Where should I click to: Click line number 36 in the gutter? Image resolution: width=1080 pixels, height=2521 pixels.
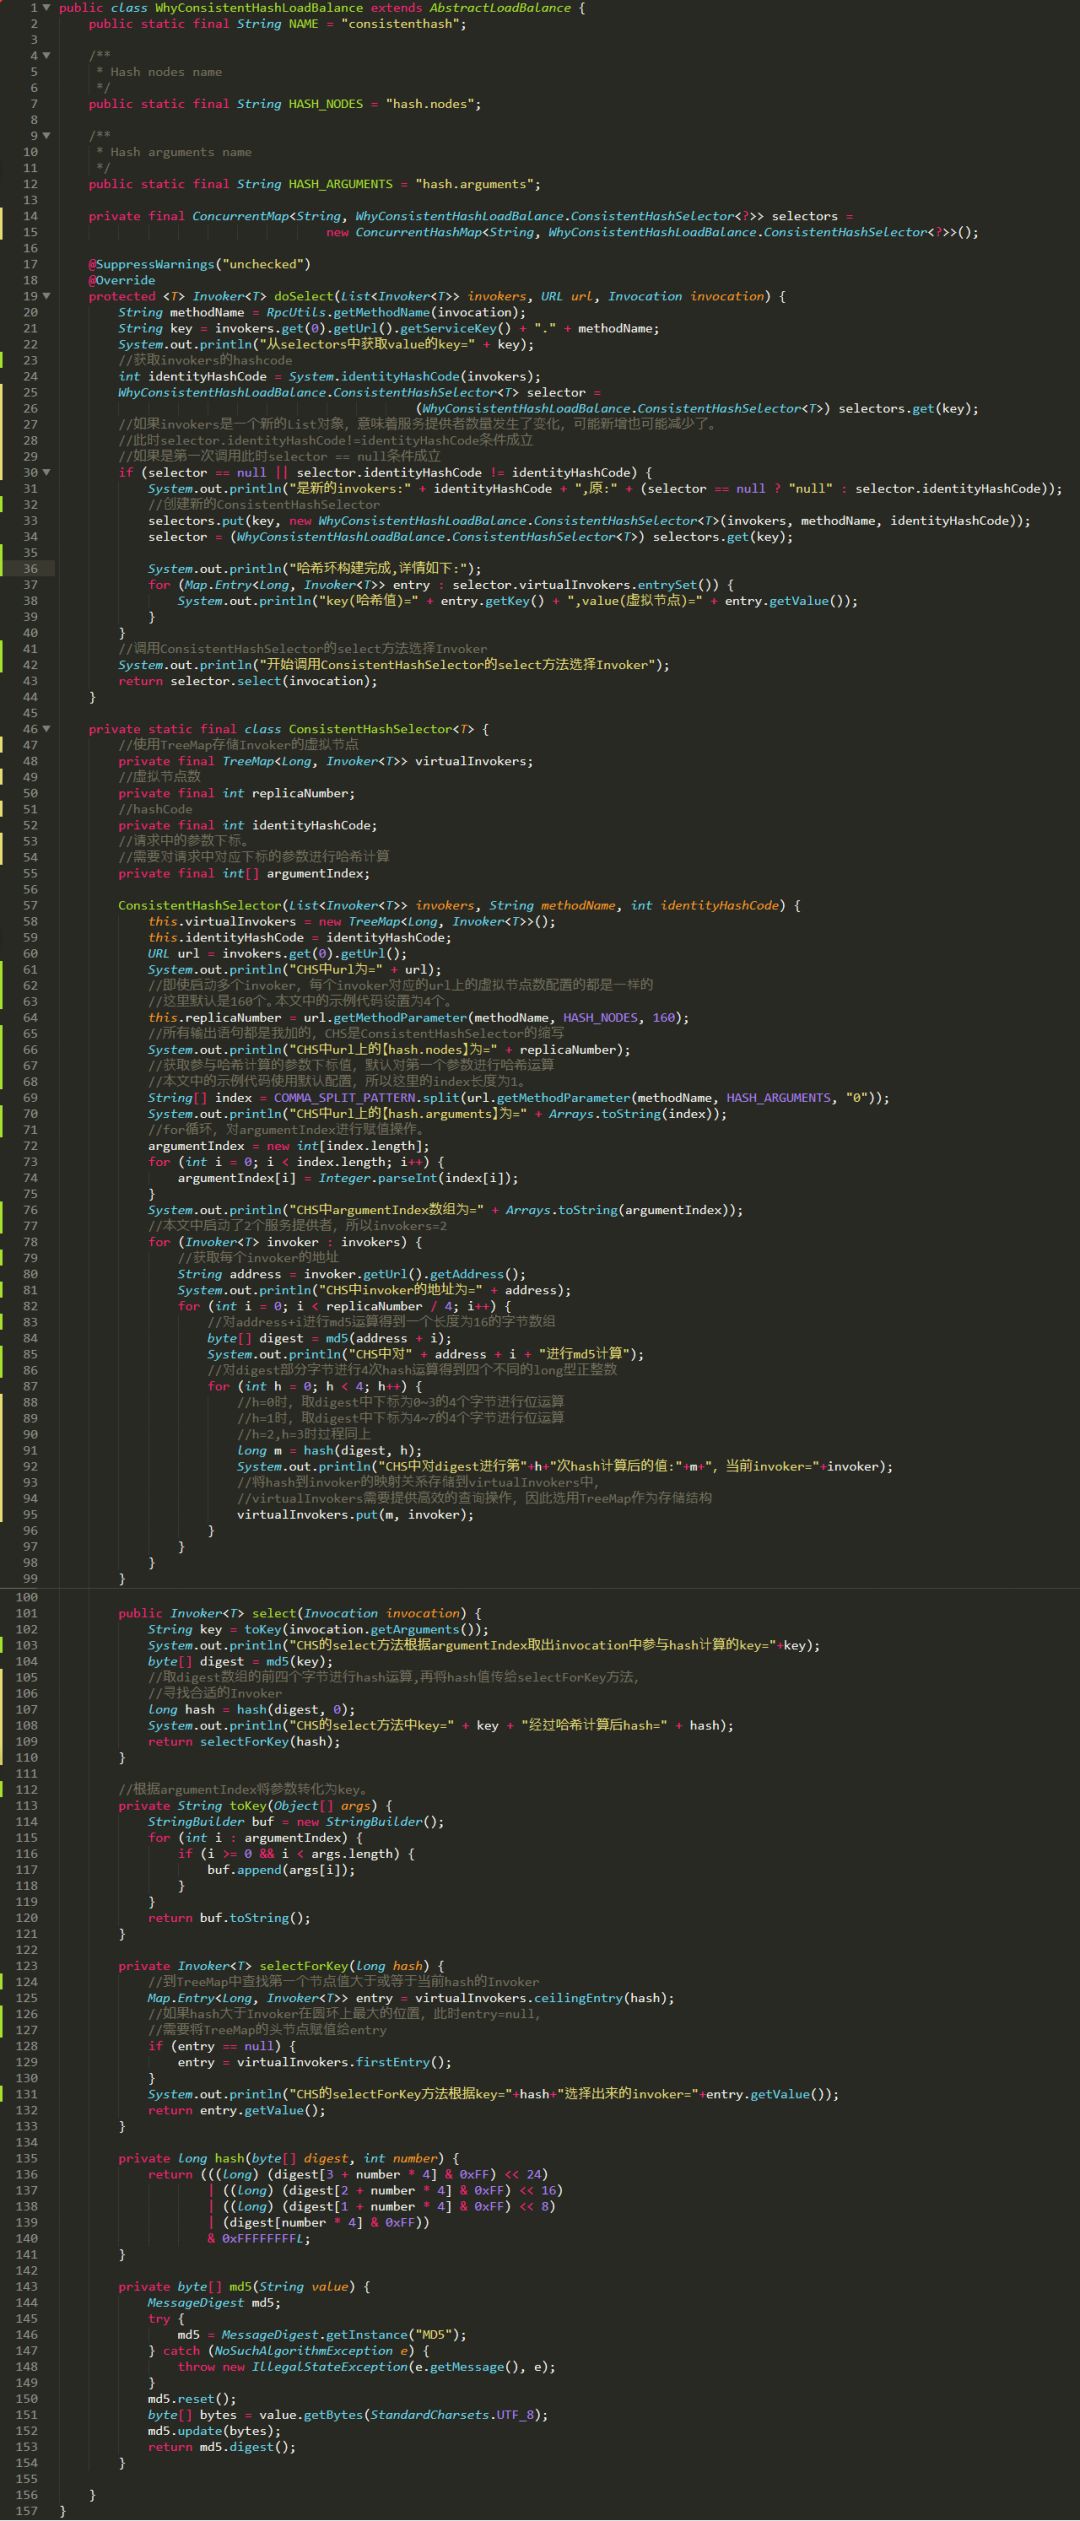tap(30, 569)
